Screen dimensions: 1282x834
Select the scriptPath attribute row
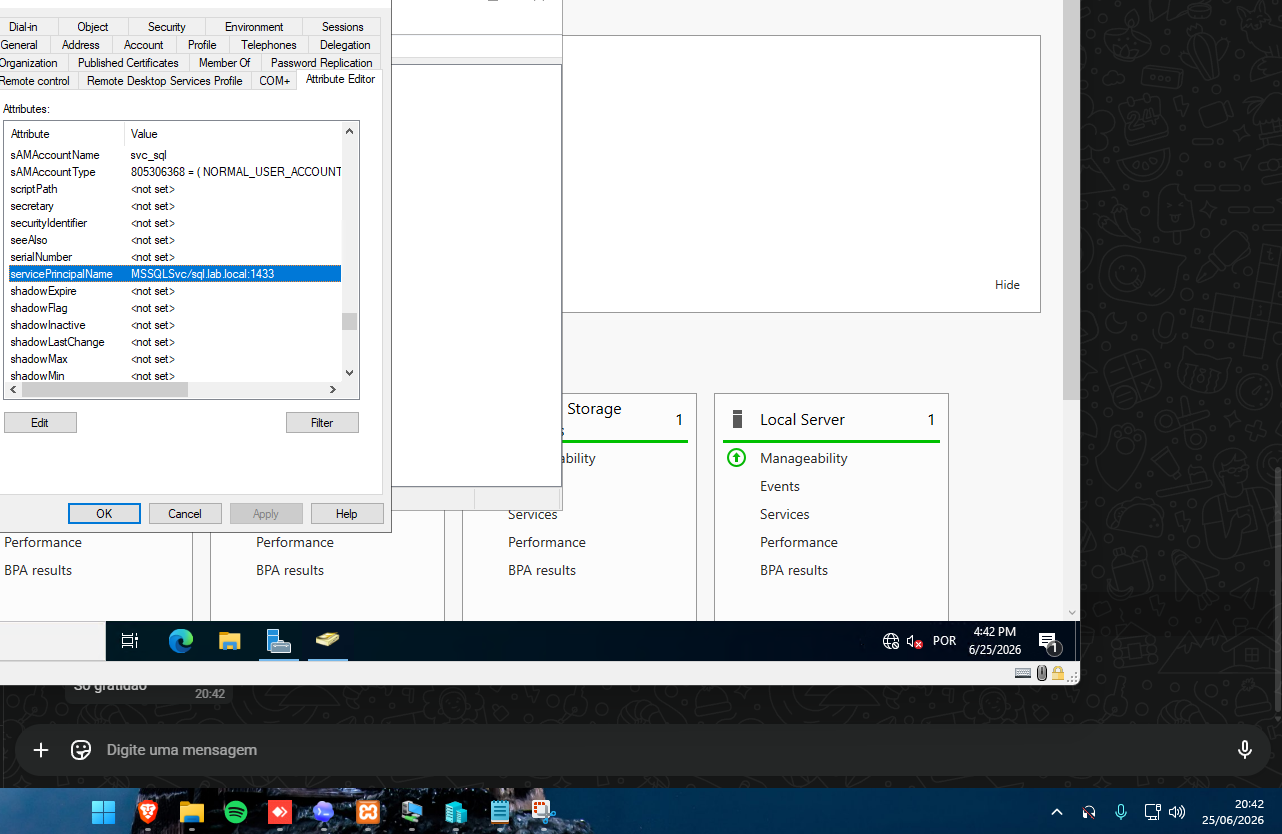(174, 189)
